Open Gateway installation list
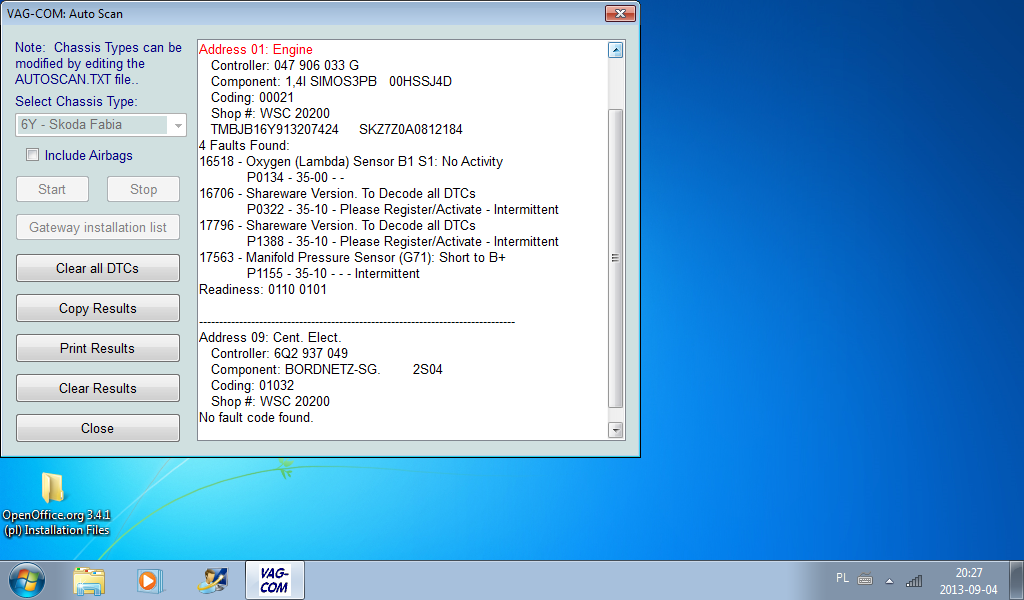Image resolution: width=1024 pixels, height=600 pixels. pyautogui.click(x=98, y=227)
